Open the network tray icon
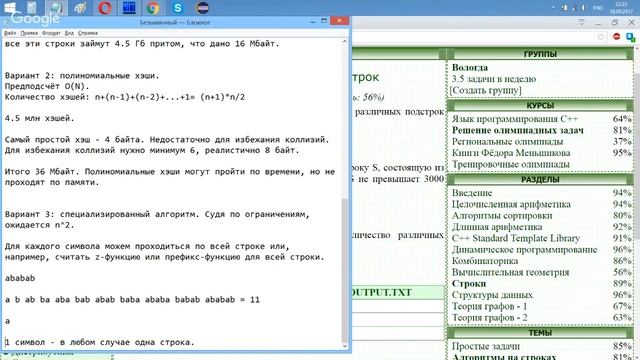 tap(574, 7)
